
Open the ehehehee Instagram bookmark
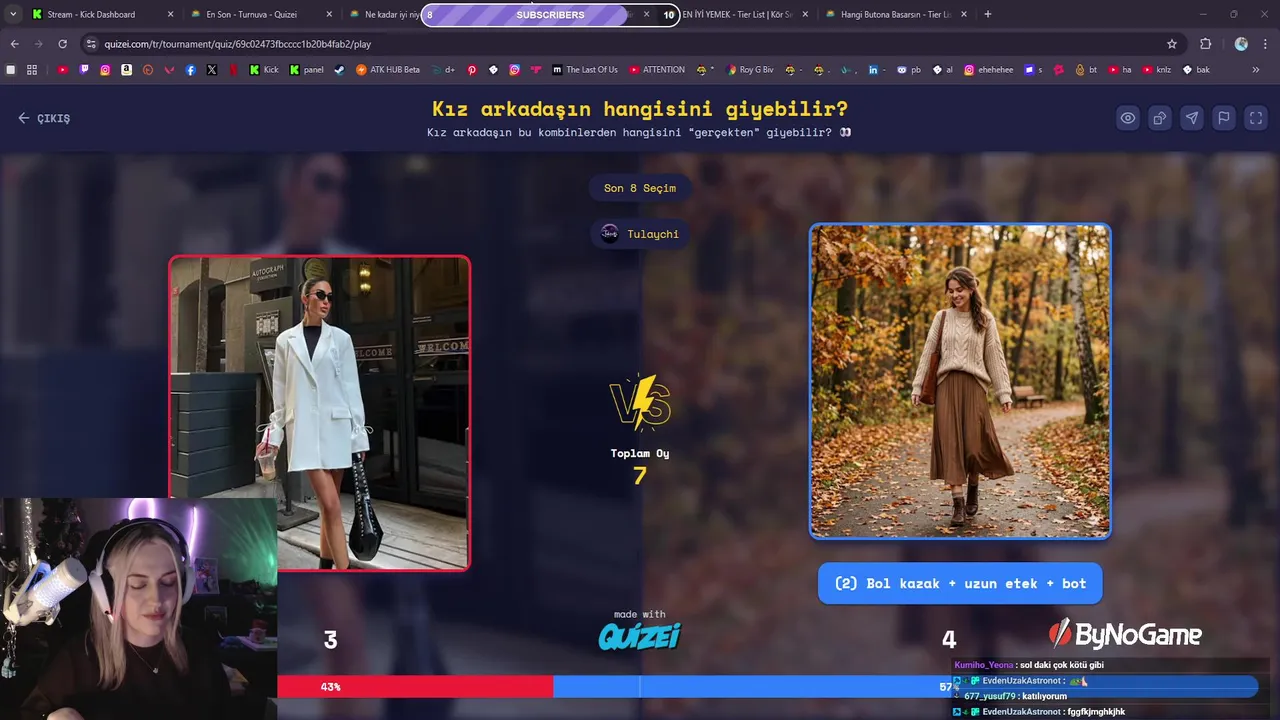(989, 70)
